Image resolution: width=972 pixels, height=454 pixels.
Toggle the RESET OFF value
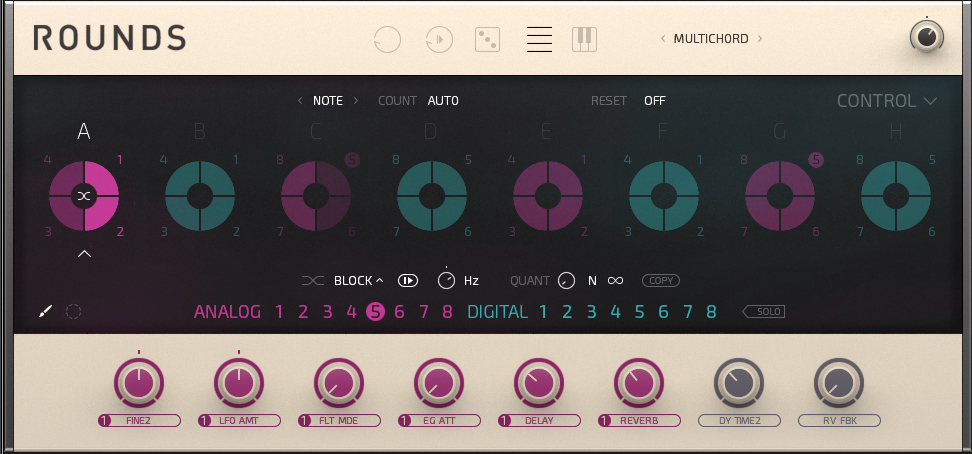(655, 100)
